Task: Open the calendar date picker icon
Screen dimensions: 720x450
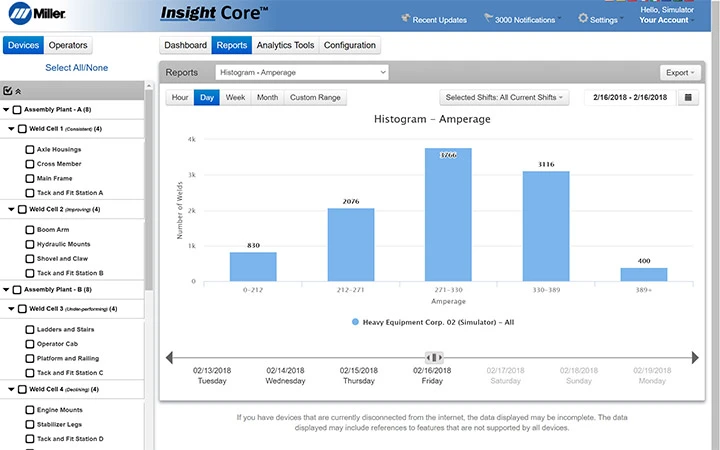Action: tap(688, 97)
